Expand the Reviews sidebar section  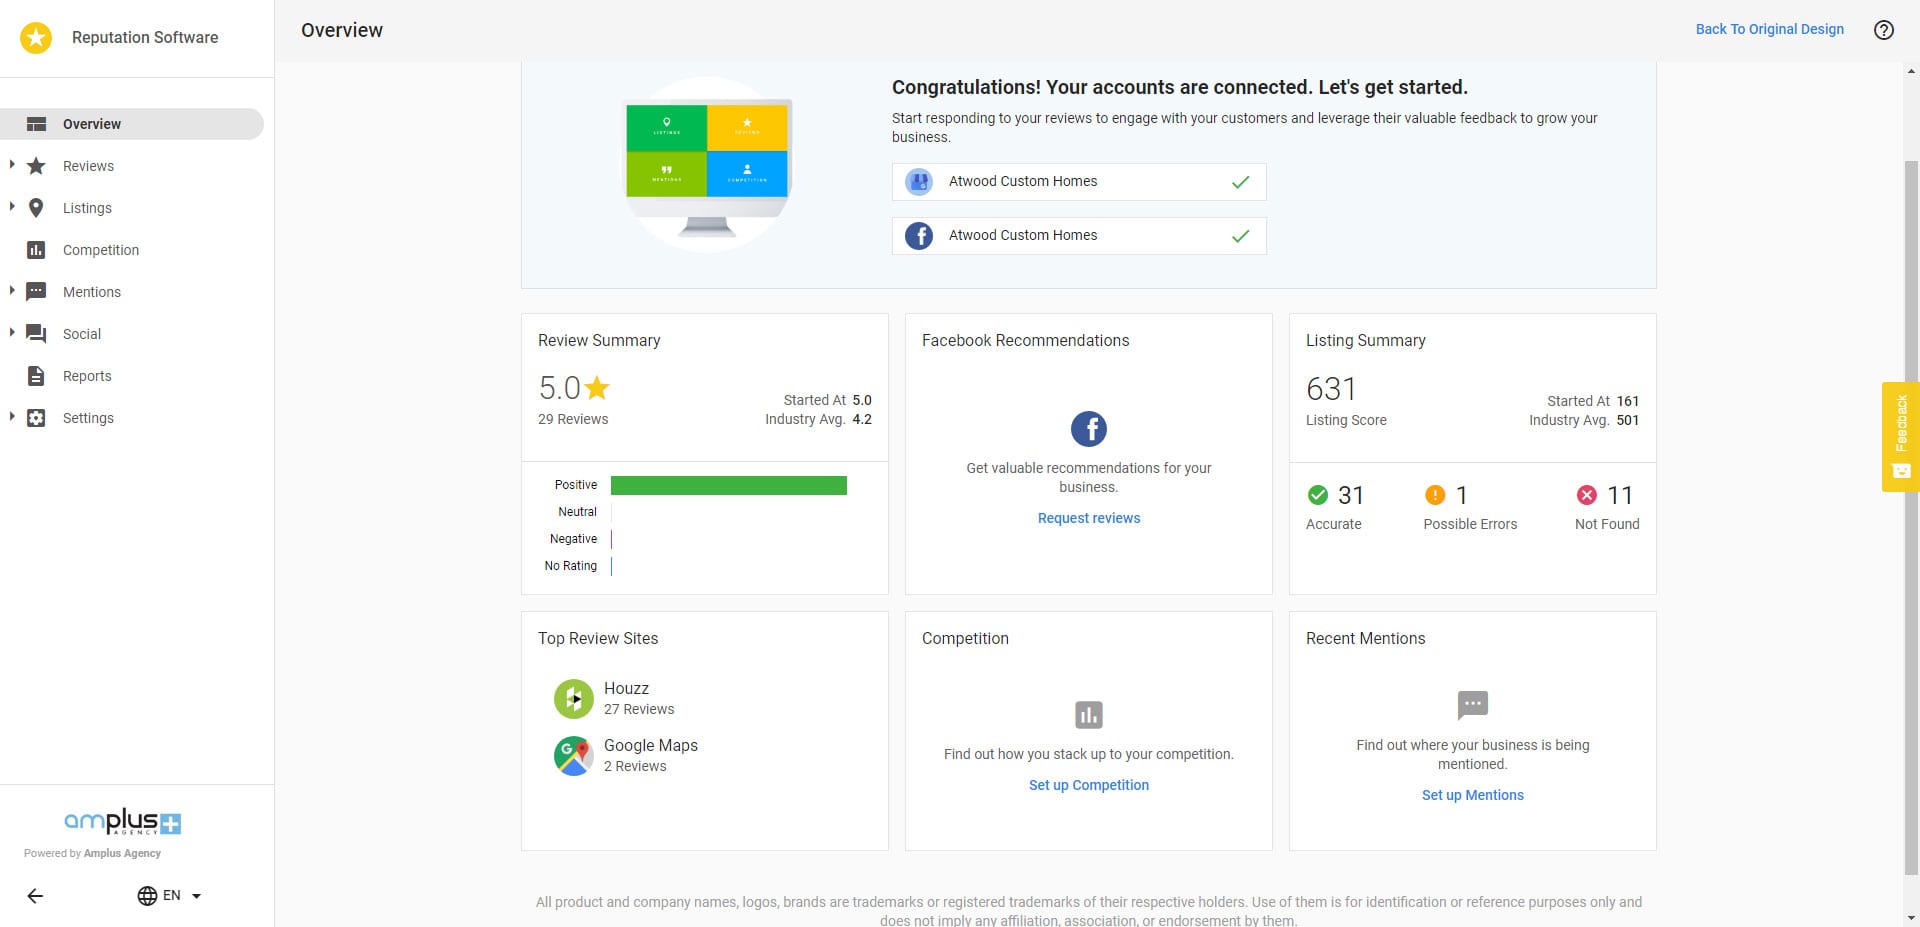tap(12, 165)
